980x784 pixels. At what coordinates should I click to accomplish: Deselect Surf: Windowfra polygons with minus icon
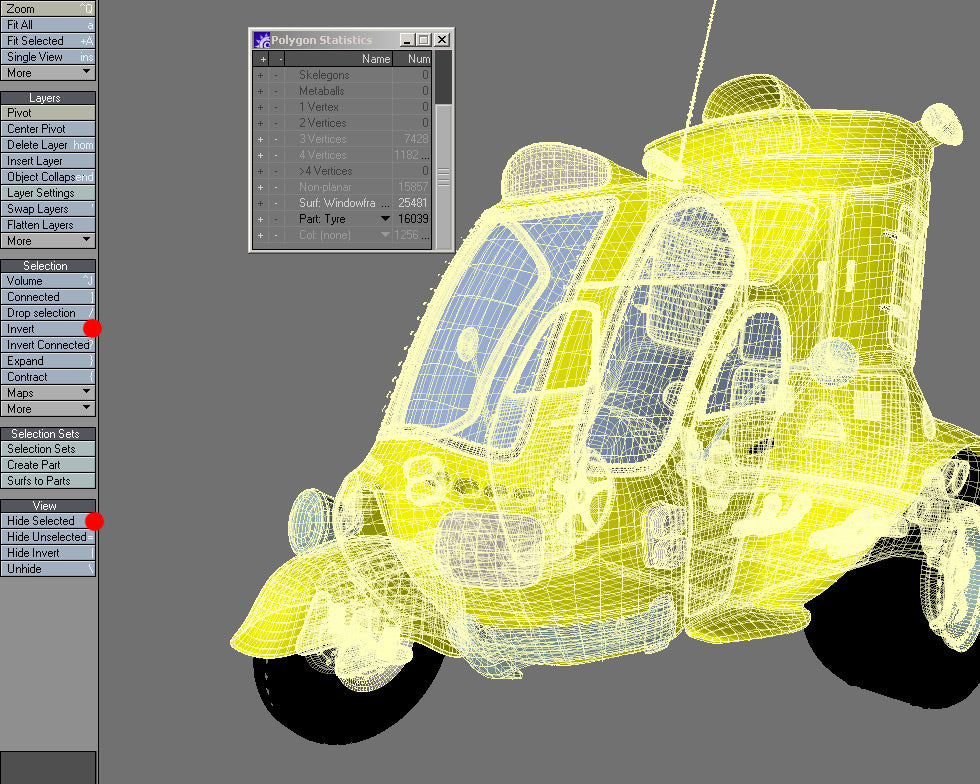(276, 203)
